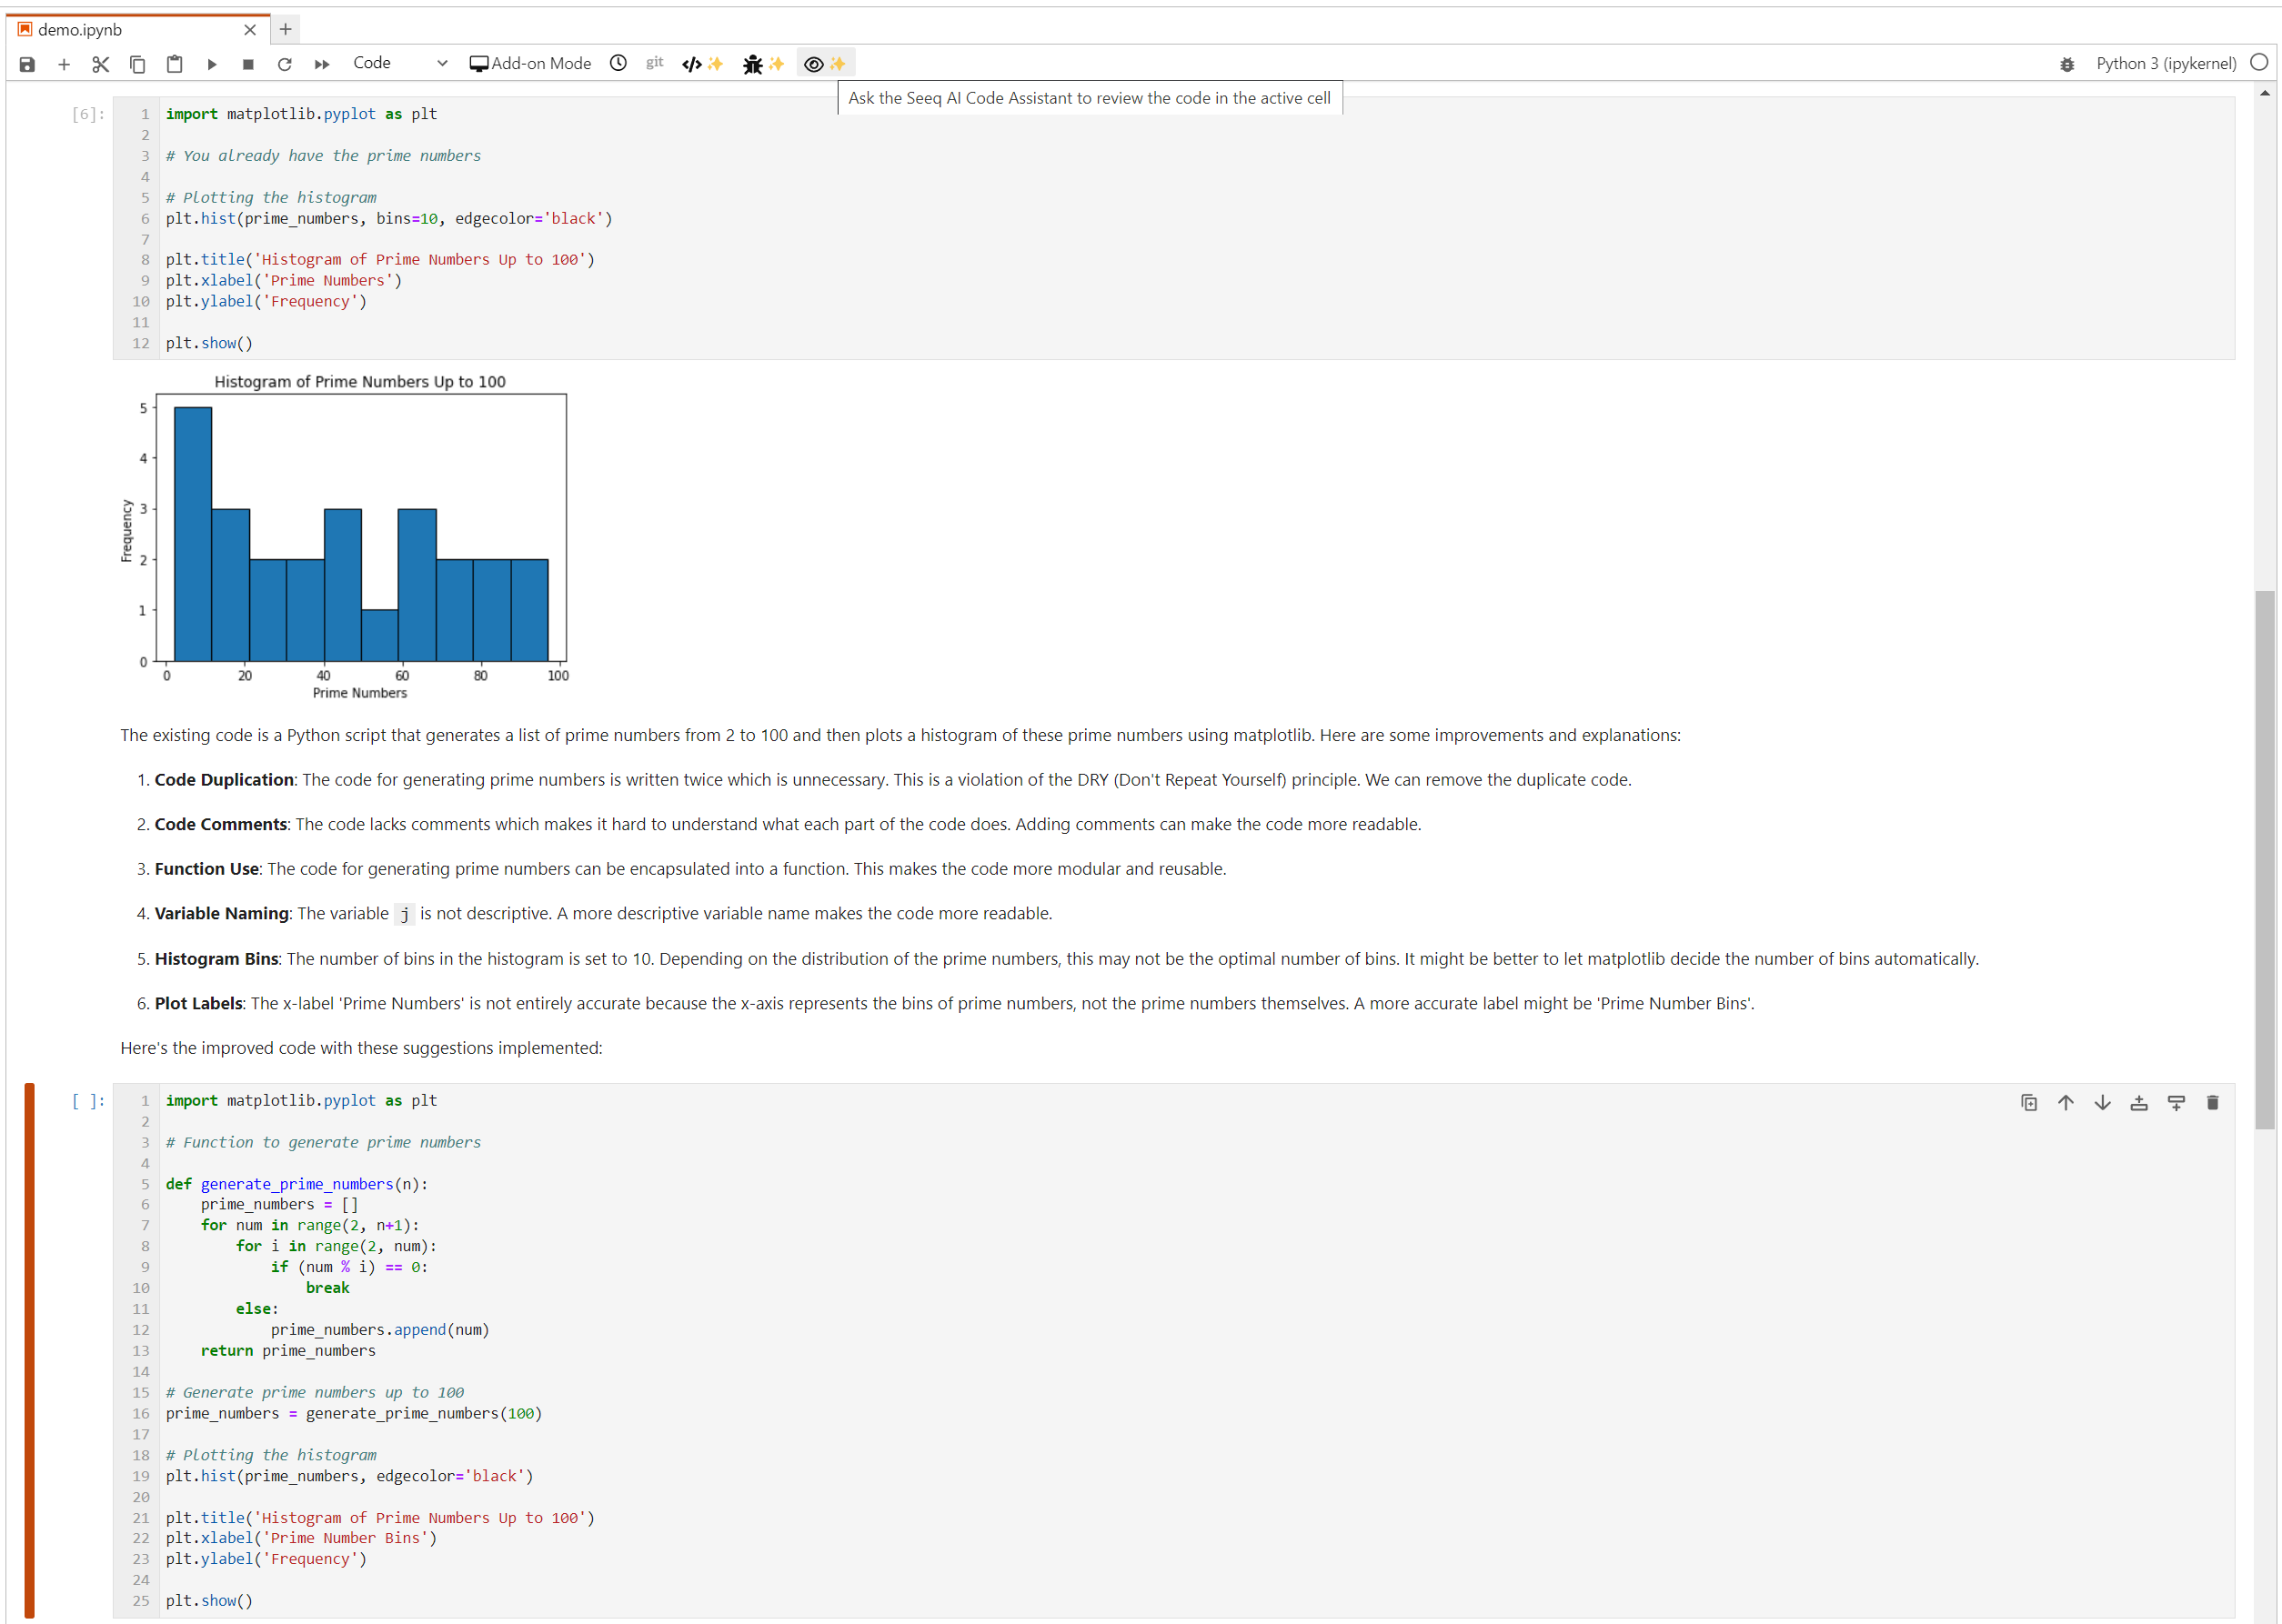Save the notebook with the disk icon

[27, 64]
